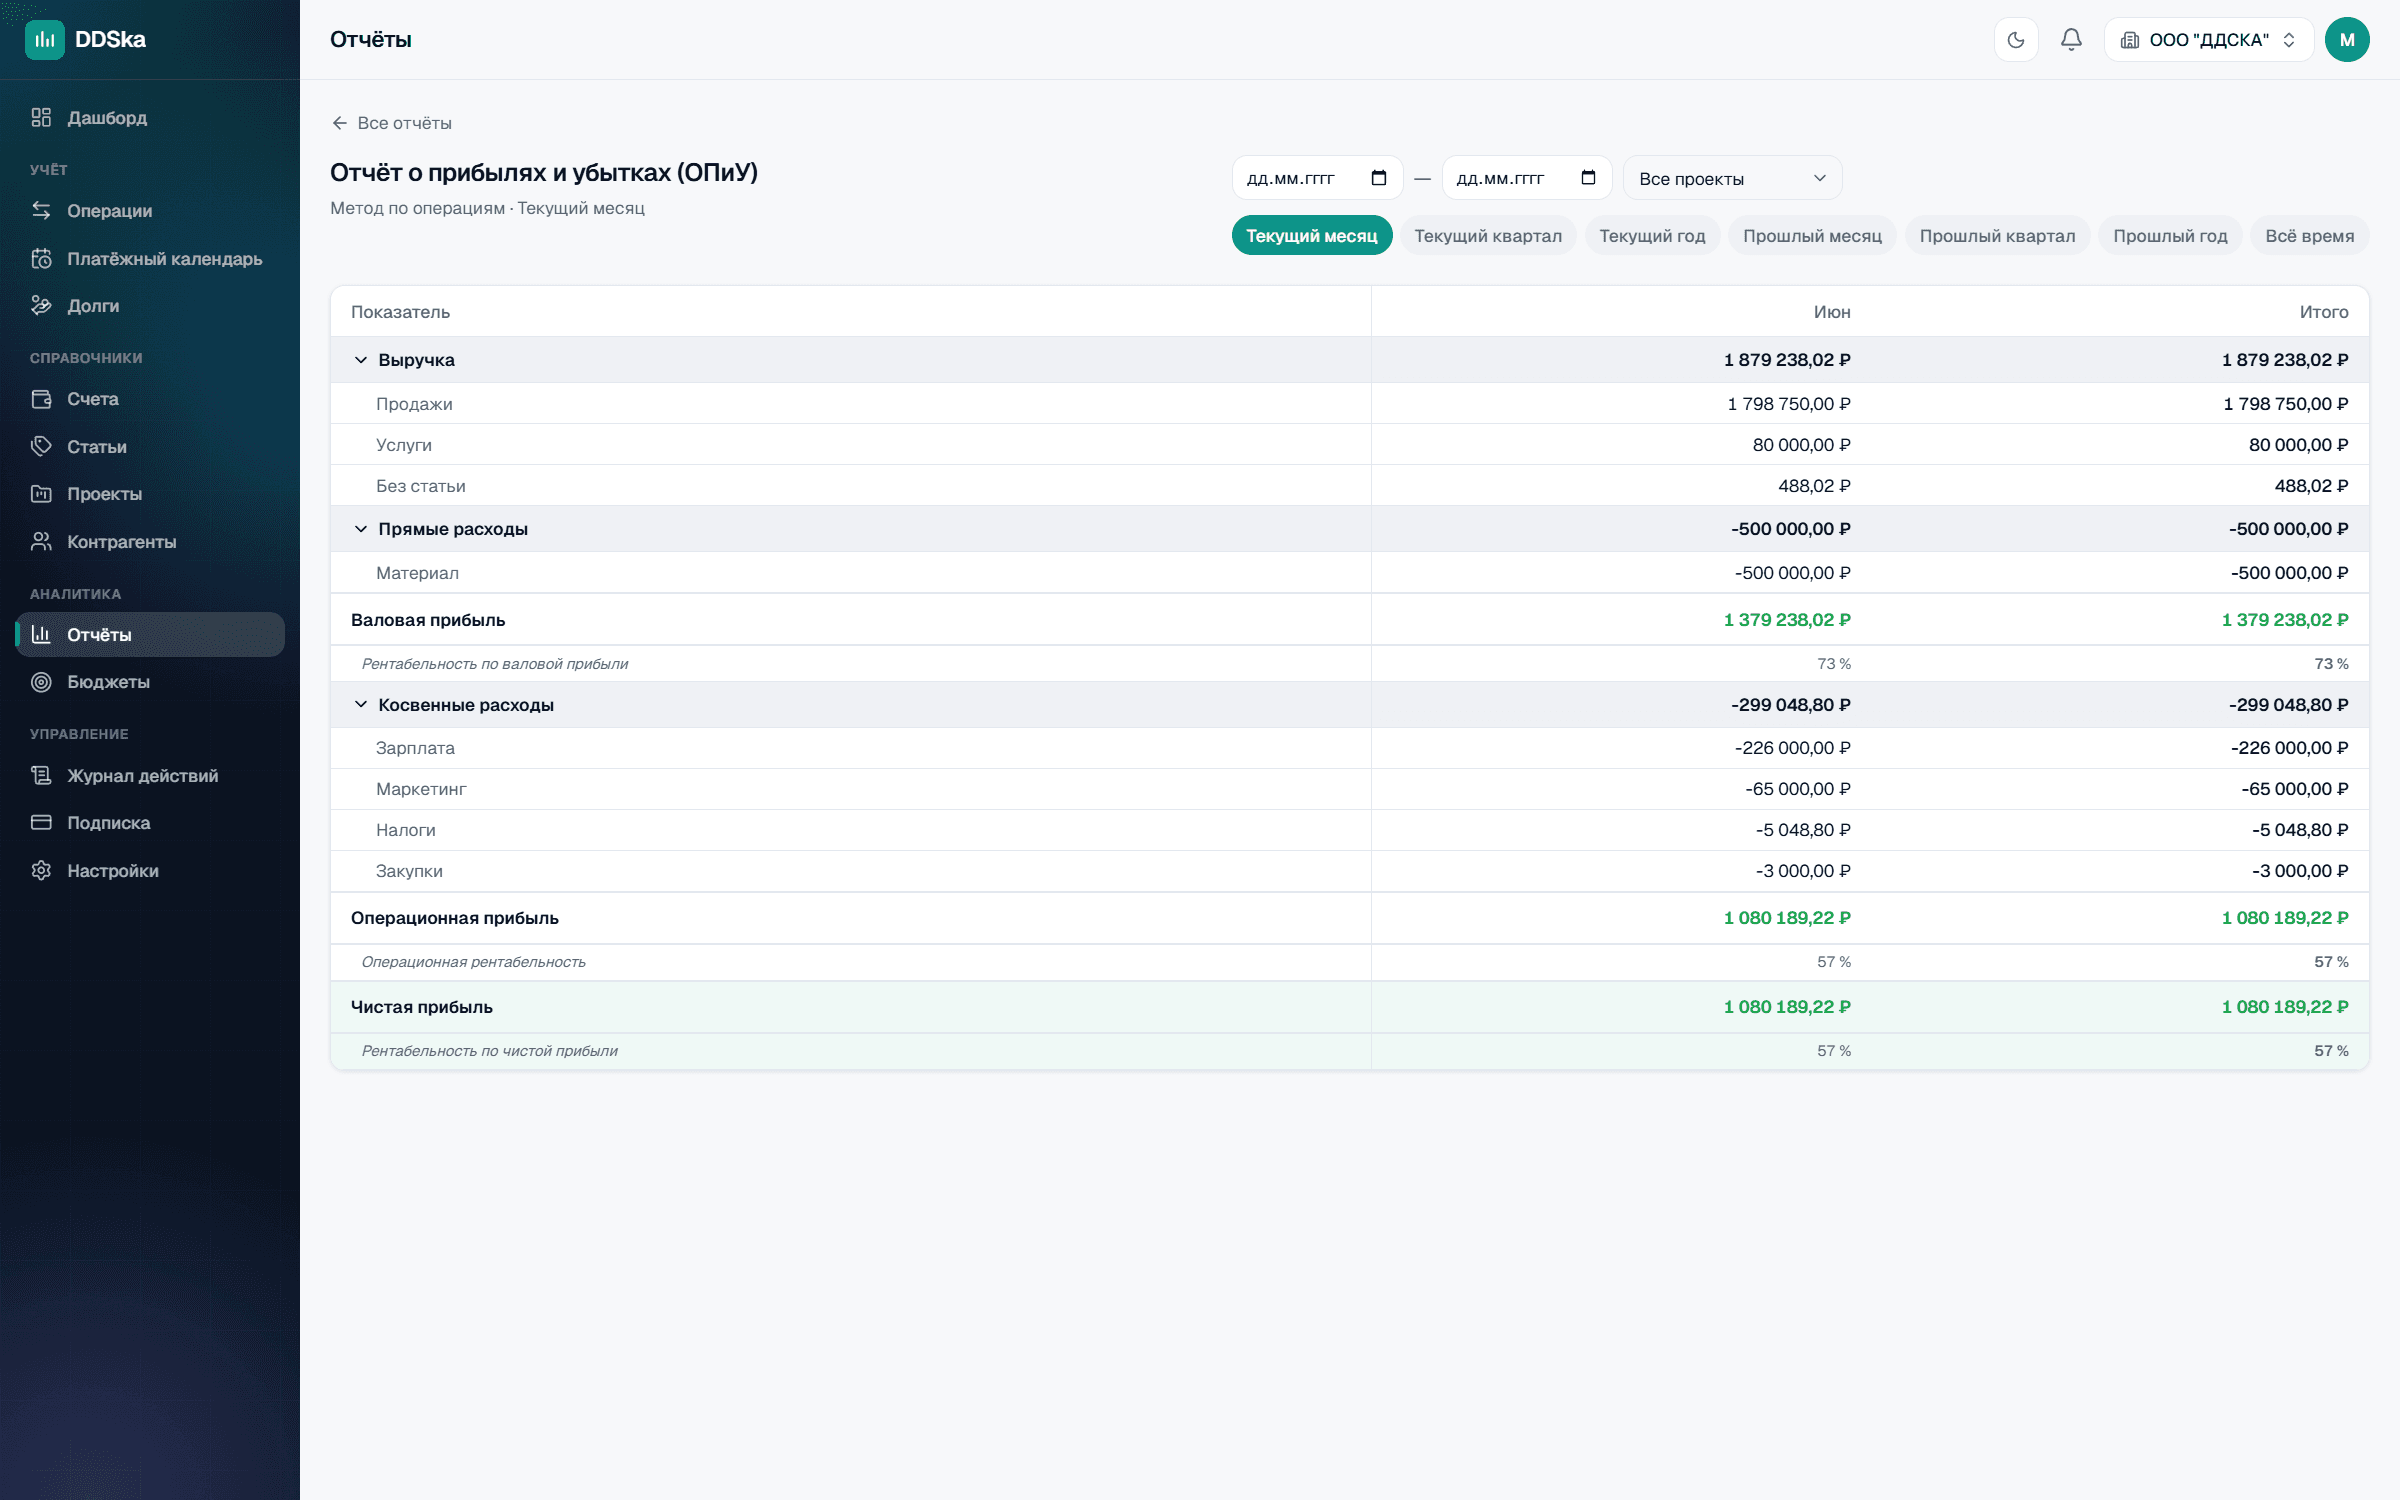Click the Долги hand-coins icon
The image size is (2400, 1500).
pyautogui.click(x=41, y=306)
